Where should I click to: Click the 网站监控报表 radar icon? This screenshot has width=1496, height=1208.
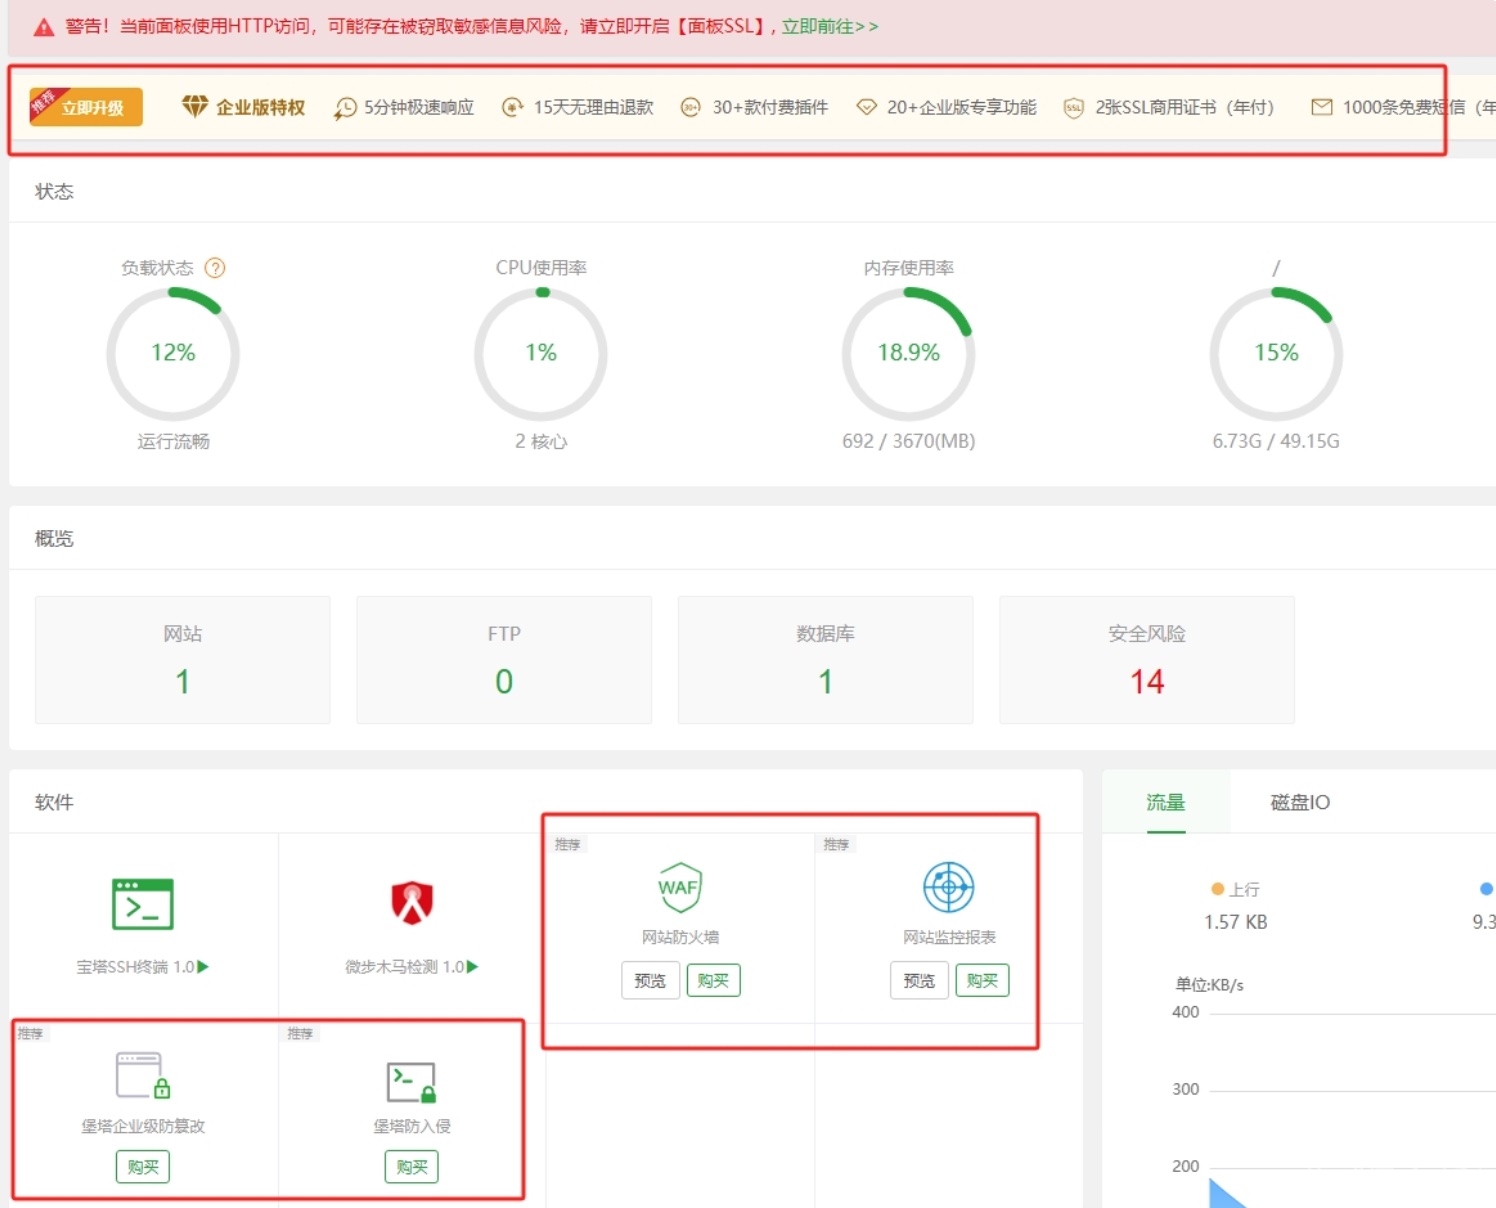pos(948,887)
